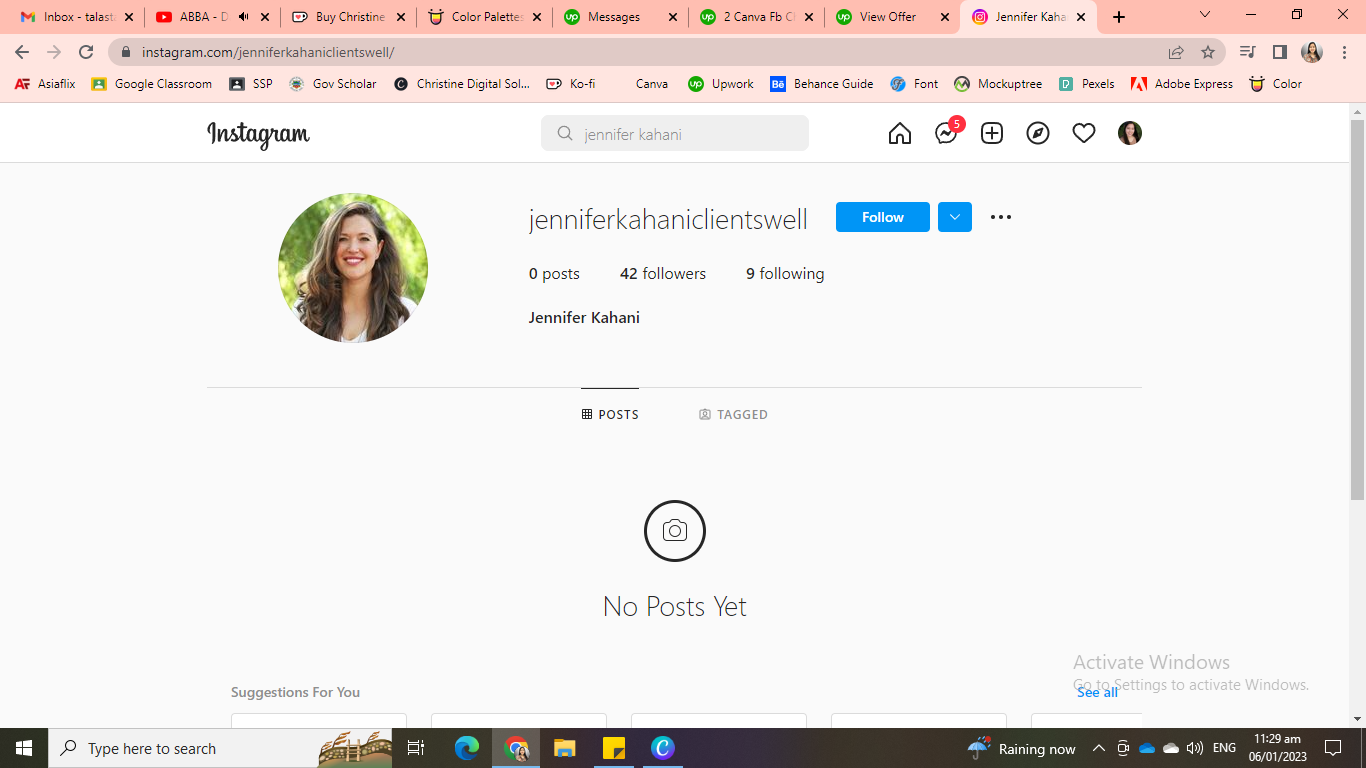Click the create new post icon
The height and width of the screenshot is (768, 1366).
pyautogui.click(x=991, y=134)
